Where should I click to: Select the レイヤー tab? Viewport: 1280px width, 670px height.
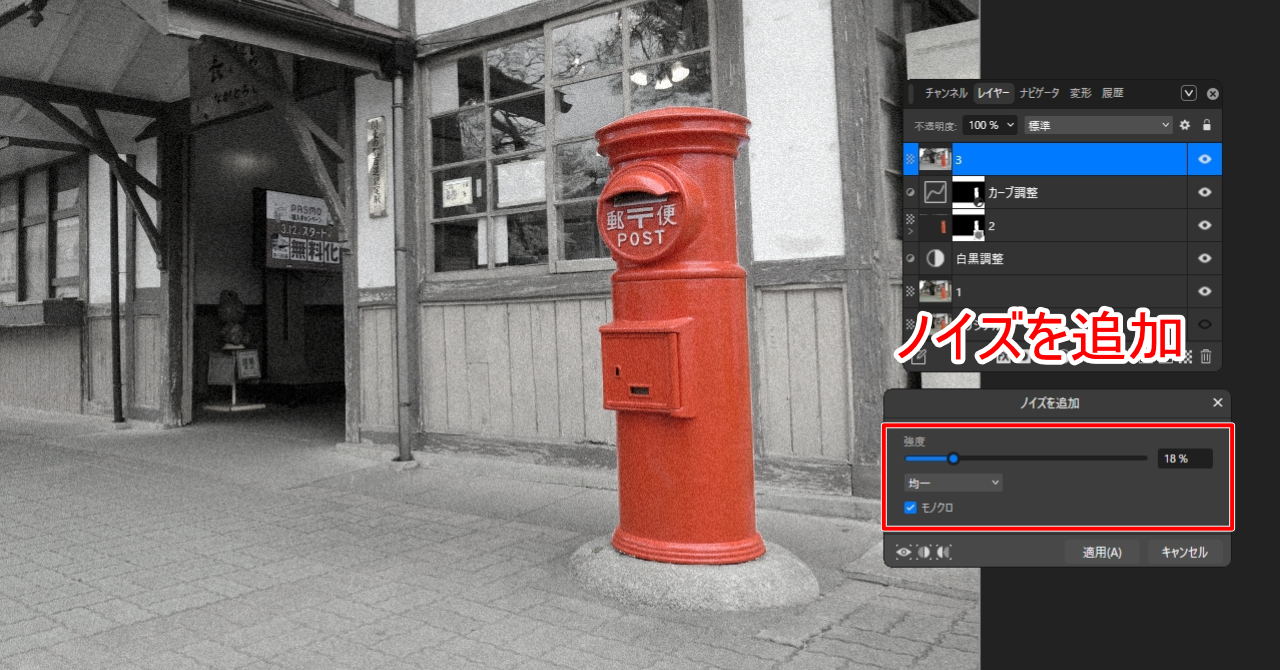pos(994,93)
